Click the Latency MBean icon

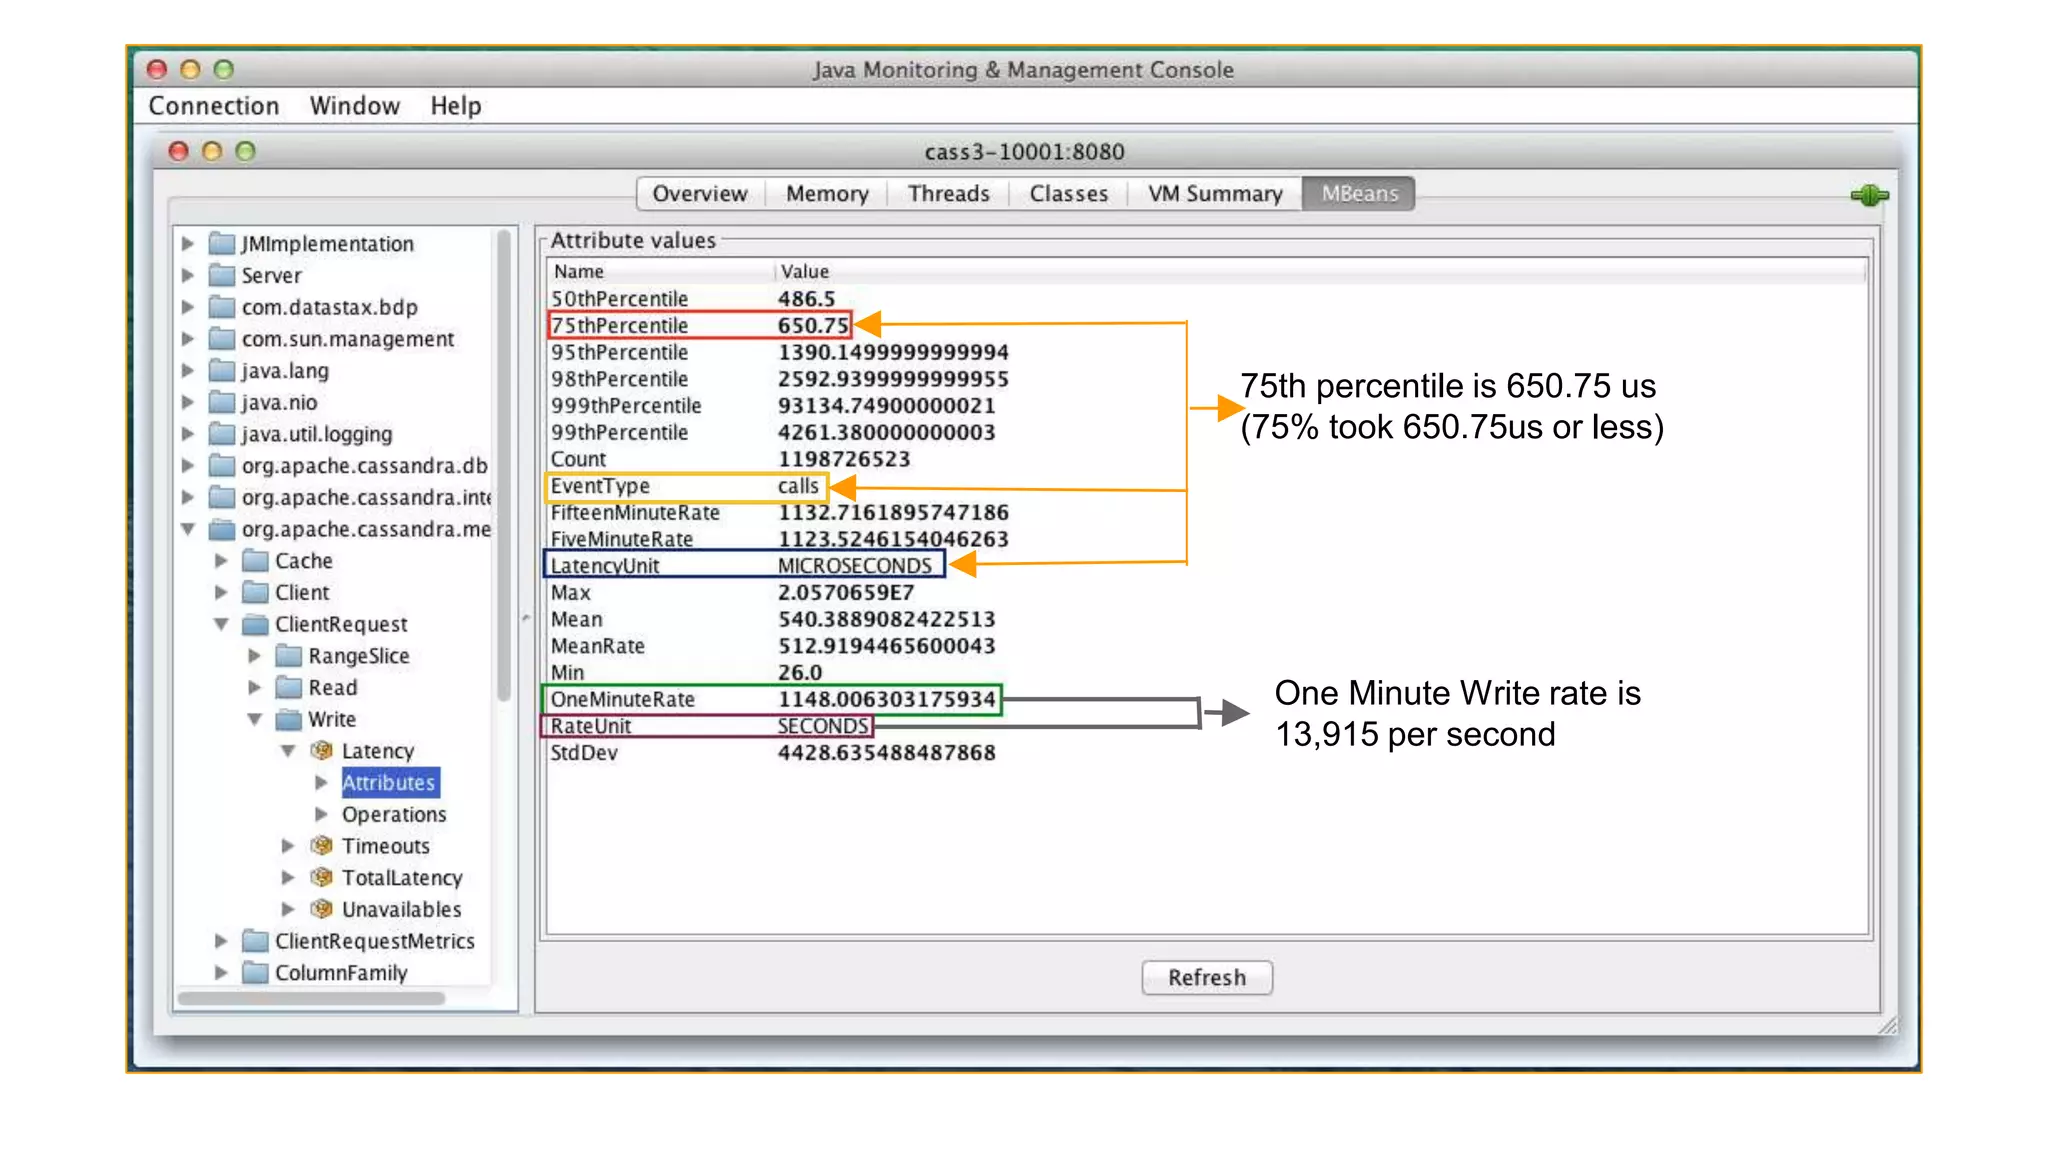pos(321,751)
